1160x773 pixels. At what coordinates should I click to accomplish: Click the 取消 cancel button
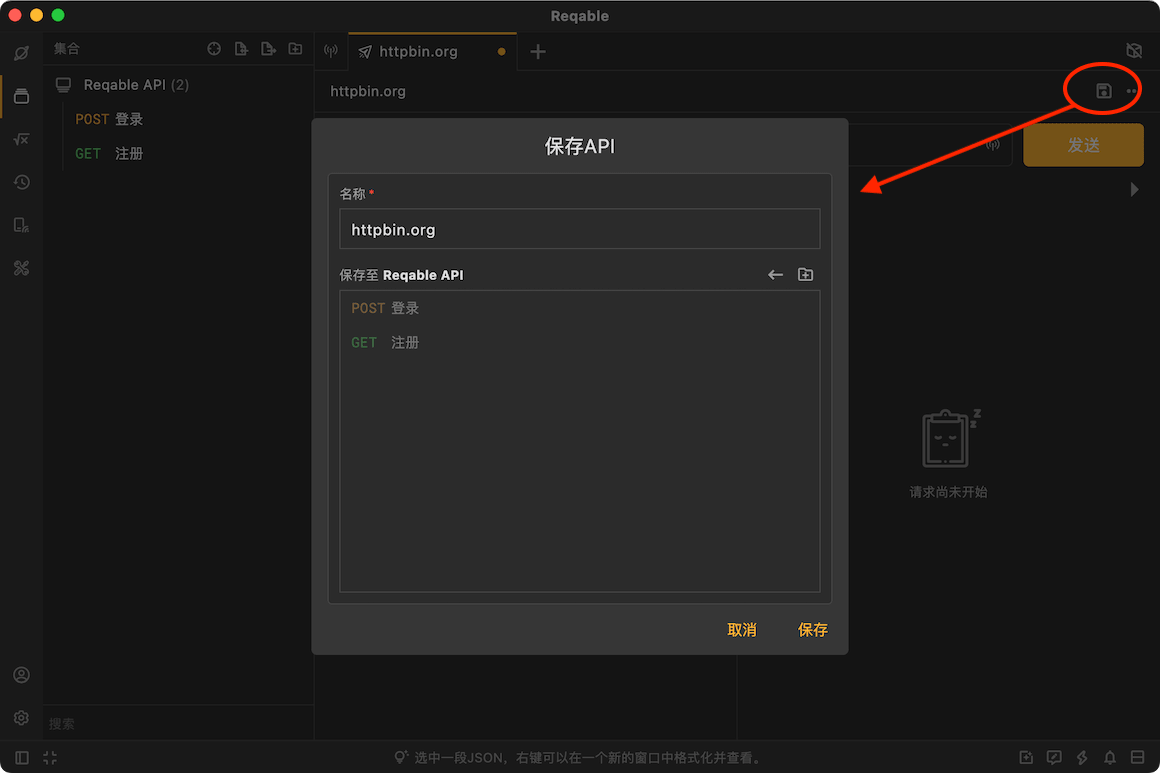741,629
